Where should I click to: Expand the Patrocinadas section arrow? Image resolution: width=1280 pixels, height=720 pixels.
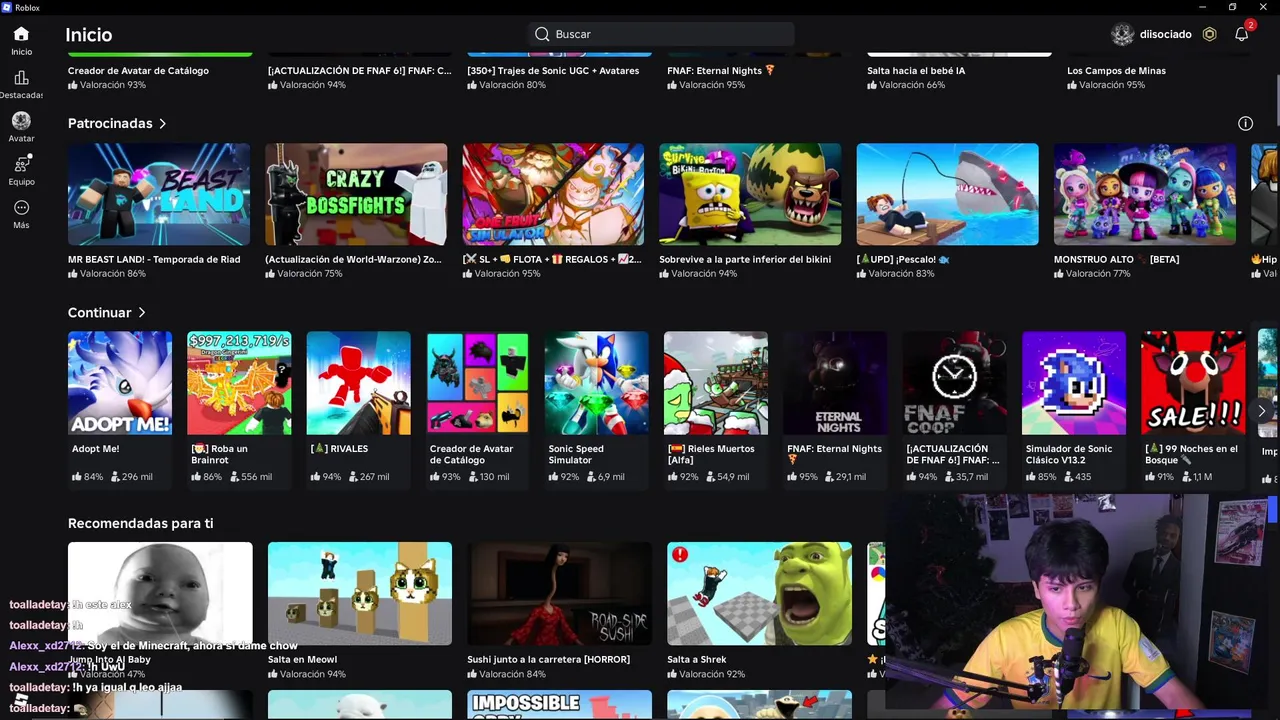click(x=162, y=123)
